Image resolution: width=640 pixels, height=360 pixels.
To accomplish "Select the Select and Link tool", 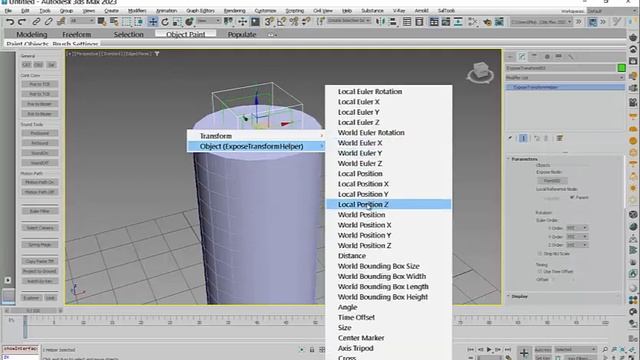I will 36,22.
